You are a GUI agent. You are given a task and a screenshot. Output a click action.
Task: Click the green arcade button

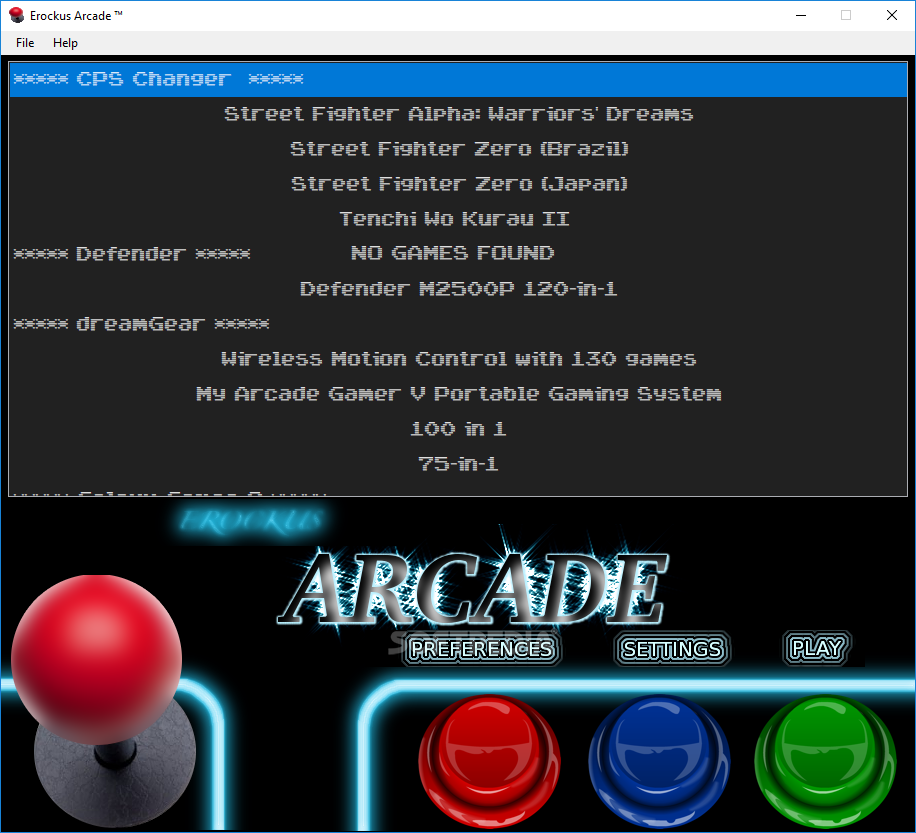pos(825,761)
